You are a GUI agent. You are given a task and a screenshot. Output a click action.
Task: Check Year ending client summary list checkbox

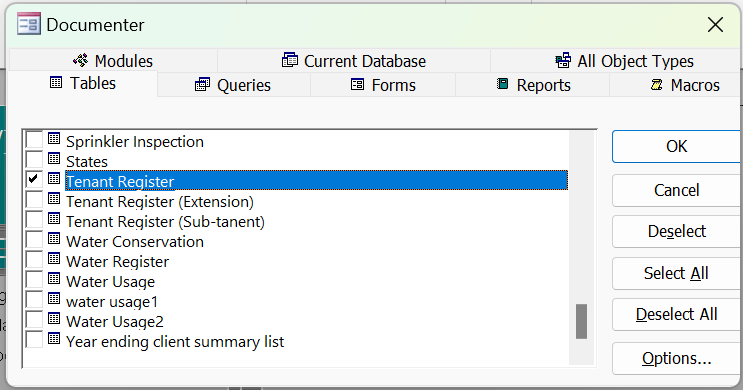coord(34,340)
